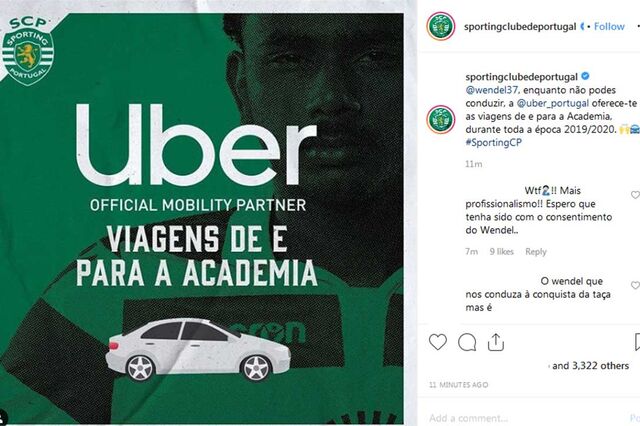Open the comment speech bubble icon

(467, 342)
